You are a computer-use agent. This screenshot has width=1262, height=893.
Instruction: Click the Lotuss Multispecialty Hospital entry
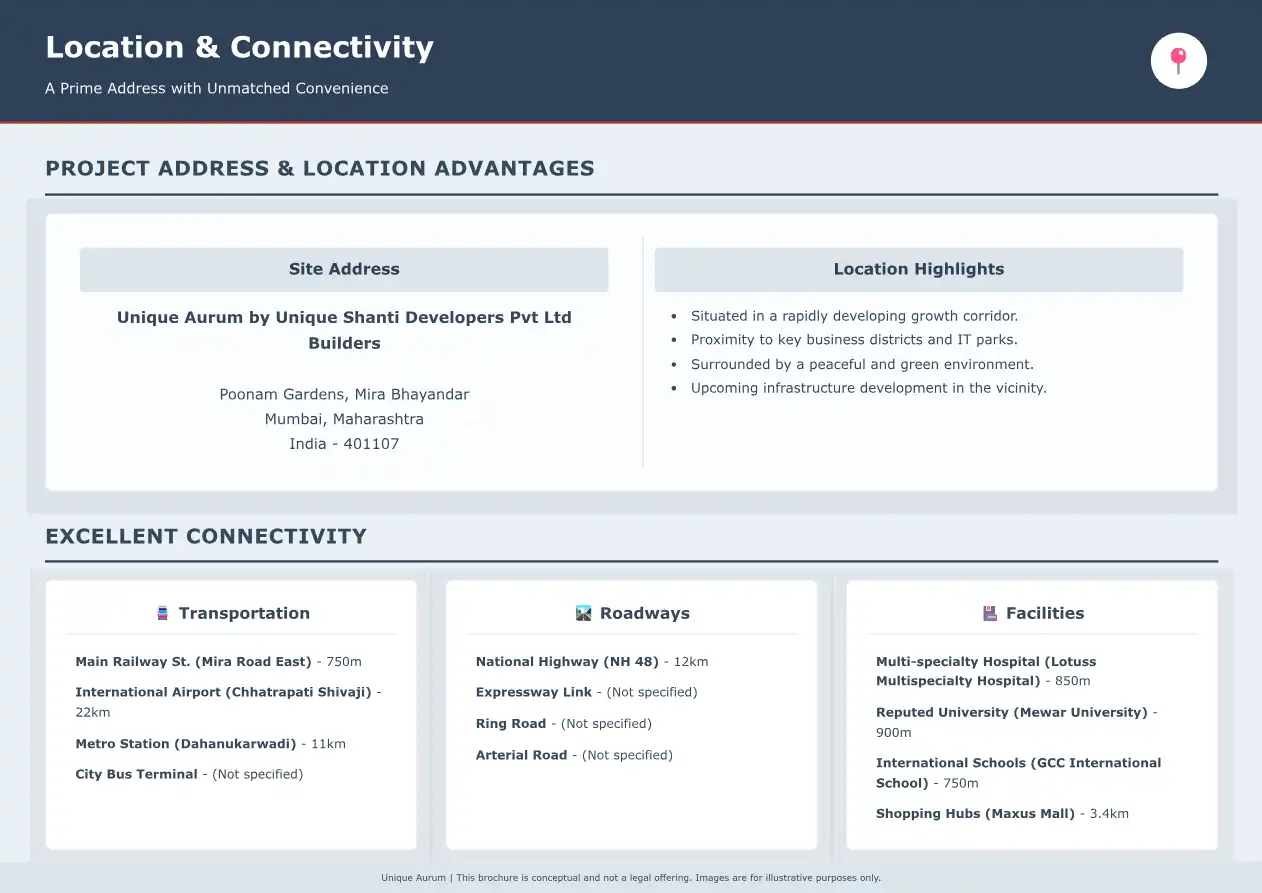click(x=985, y=671)
